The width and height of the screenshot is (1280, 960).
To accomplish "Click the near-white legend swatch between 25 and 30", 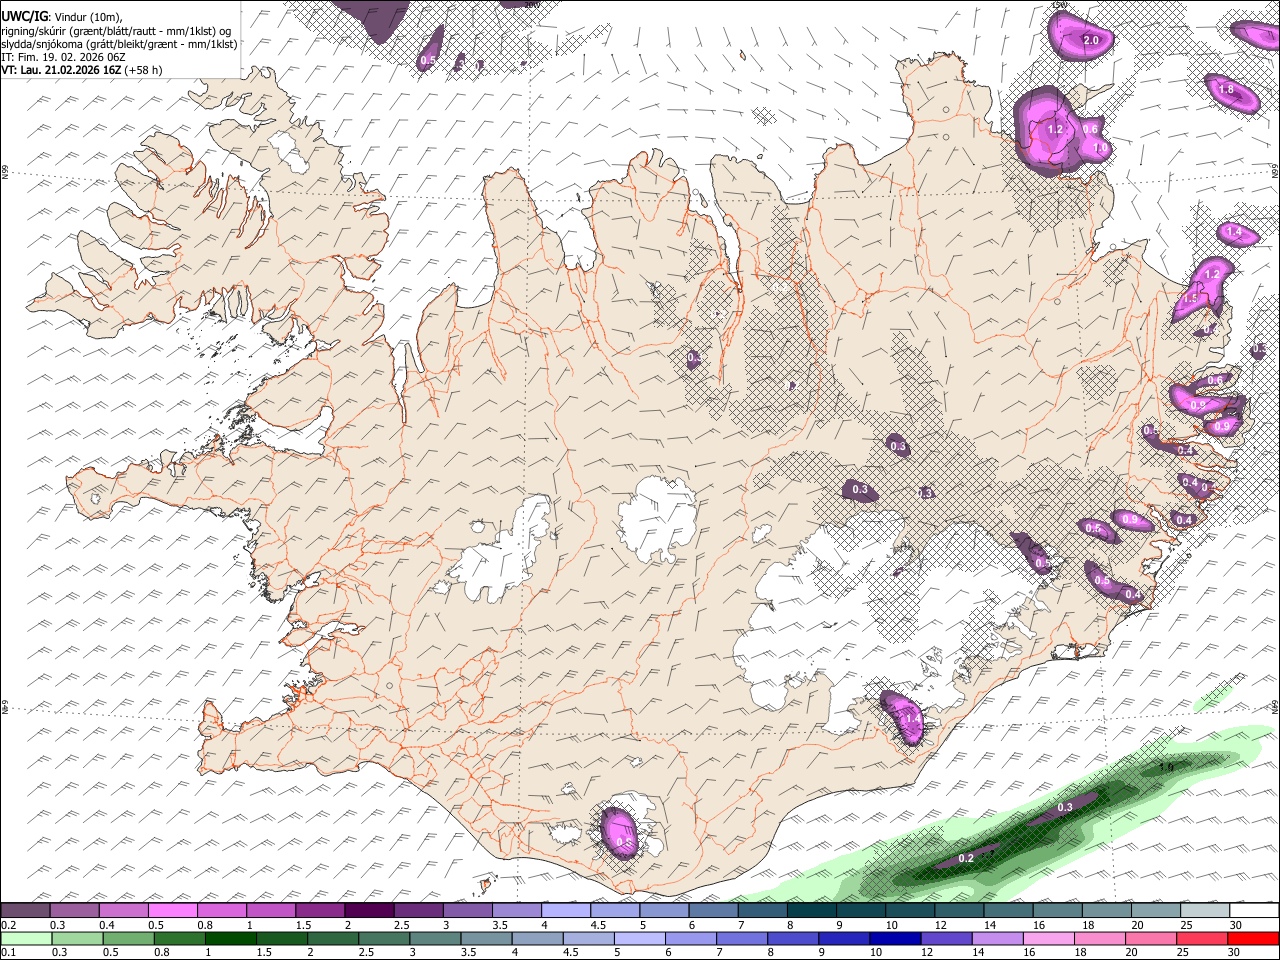I will [1204, 910].
